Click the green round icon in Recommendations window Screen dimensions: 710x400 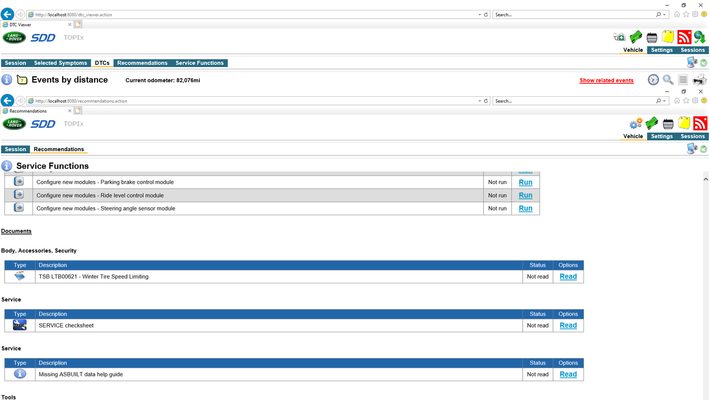[704, 149]
